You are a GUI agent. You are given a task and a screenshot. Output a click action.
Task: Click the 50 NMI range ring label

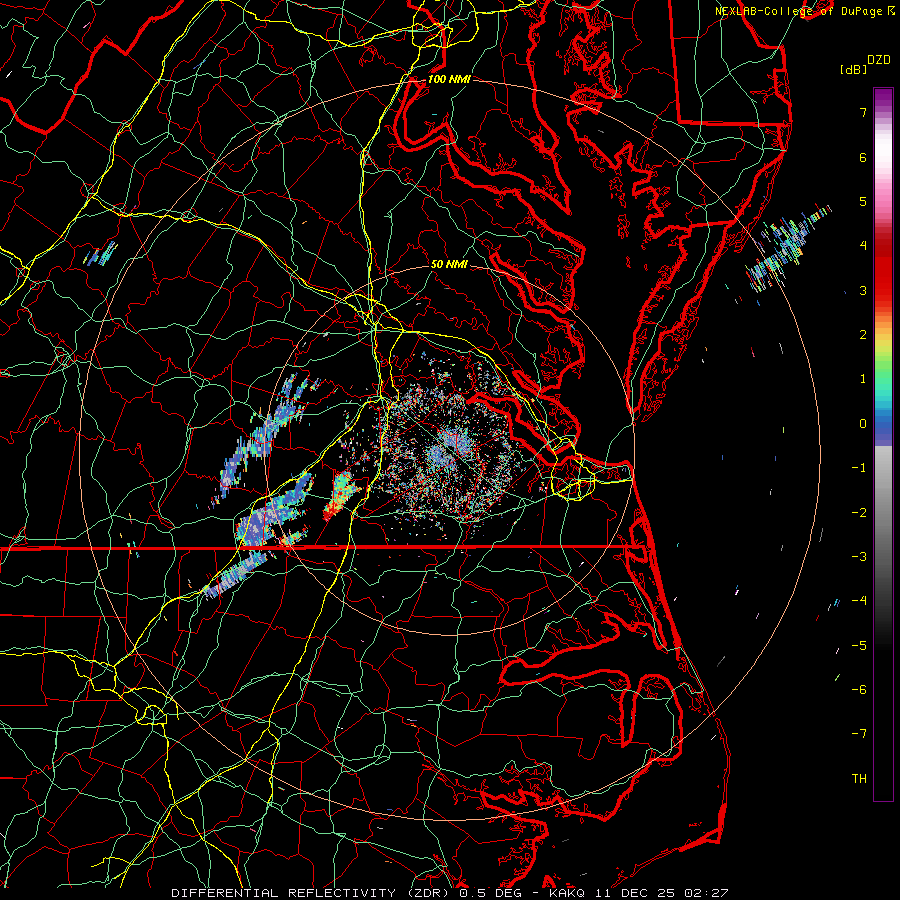click(449, 265)
